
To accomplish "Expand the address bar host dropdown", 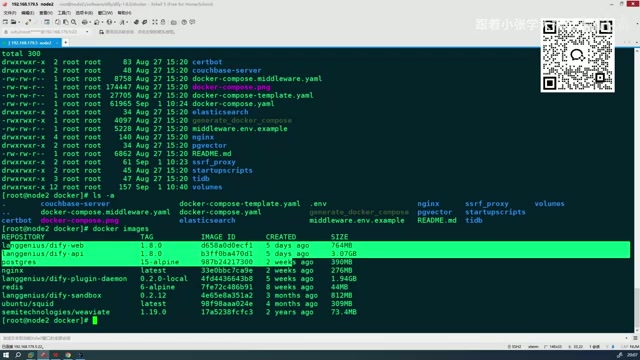I will coord(87,32).
